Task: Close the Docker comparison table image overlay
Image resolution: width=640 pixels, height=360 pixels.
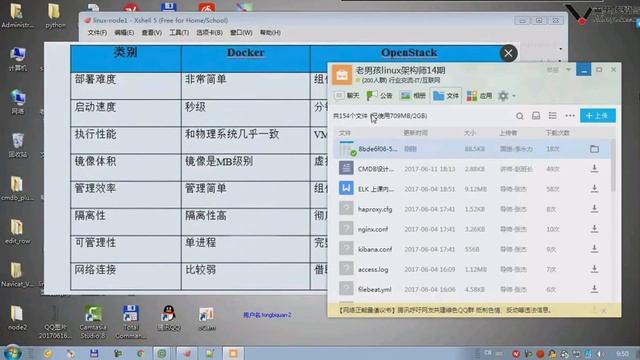Action: point(508,53)
